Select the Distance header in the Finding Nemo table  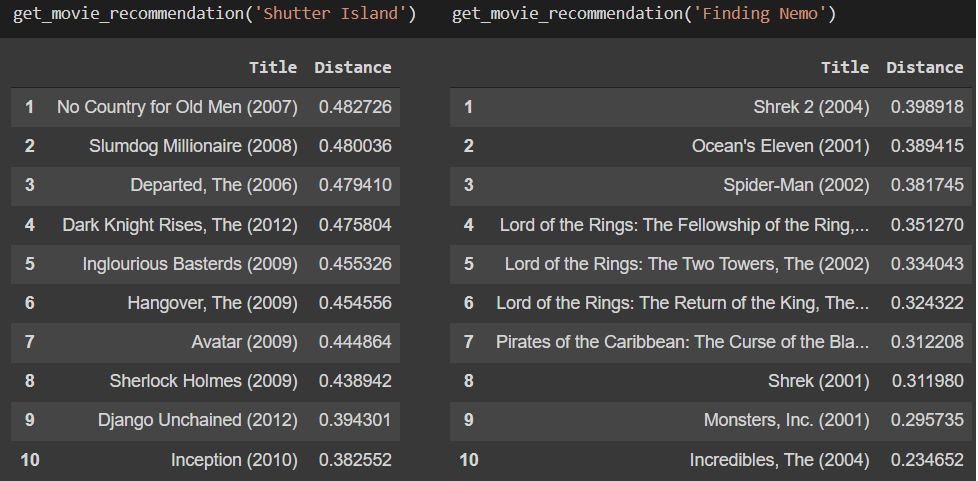[x=925, y=67]
